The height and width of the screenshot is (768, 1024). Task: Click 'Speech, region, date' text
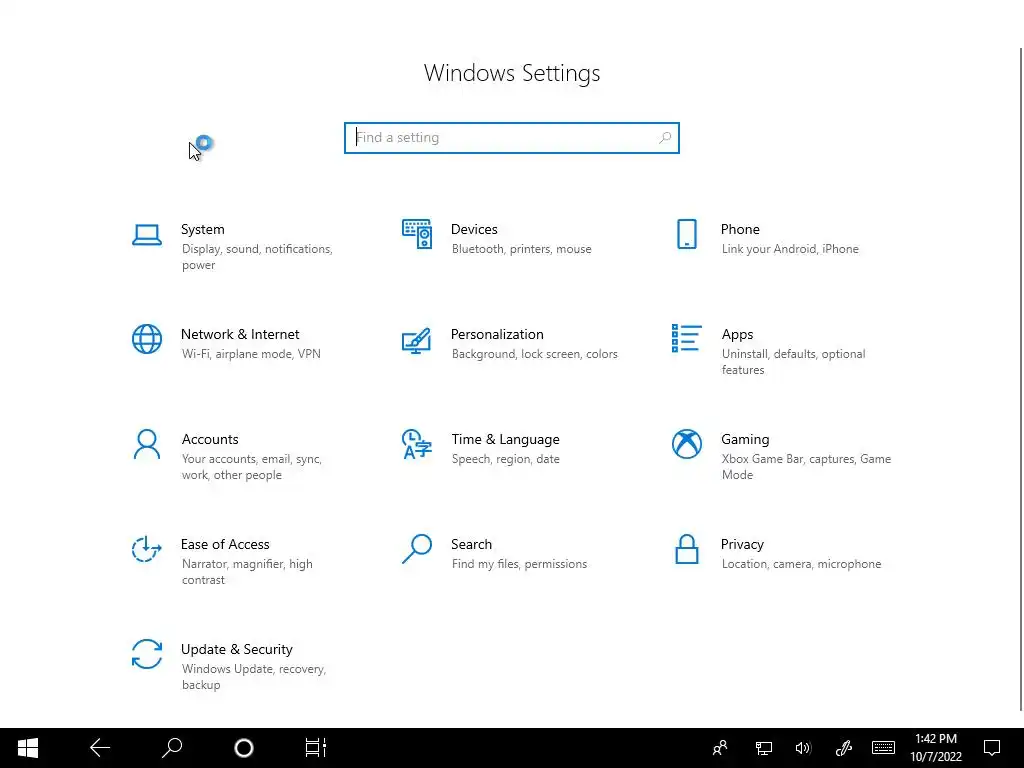(x=505, y=459)
